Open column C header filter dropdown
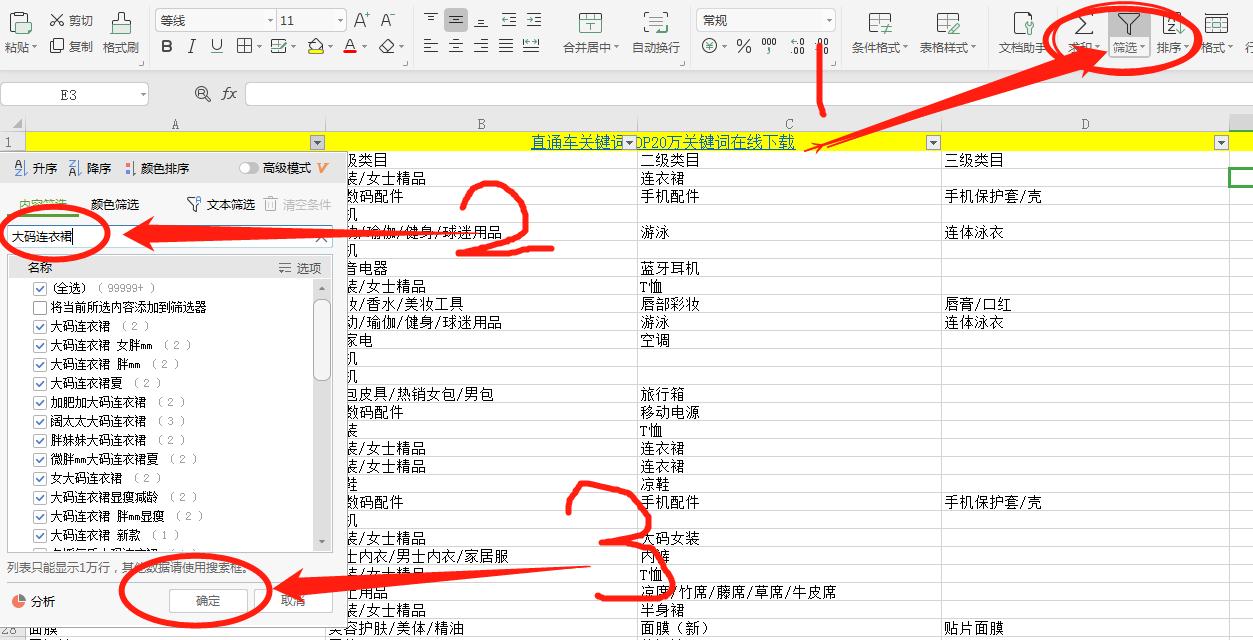The width and height of the screenshot is (1253, 640). click(932, 142)
